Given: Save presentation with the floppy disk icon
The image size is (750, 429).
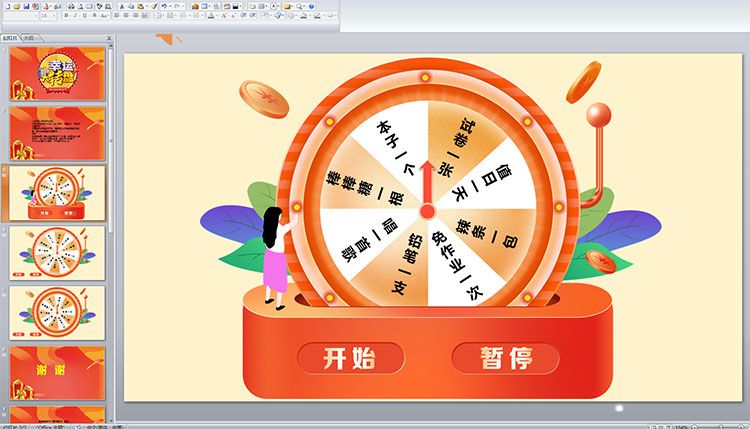Looking at the screenshot, I should pos(26,6).
